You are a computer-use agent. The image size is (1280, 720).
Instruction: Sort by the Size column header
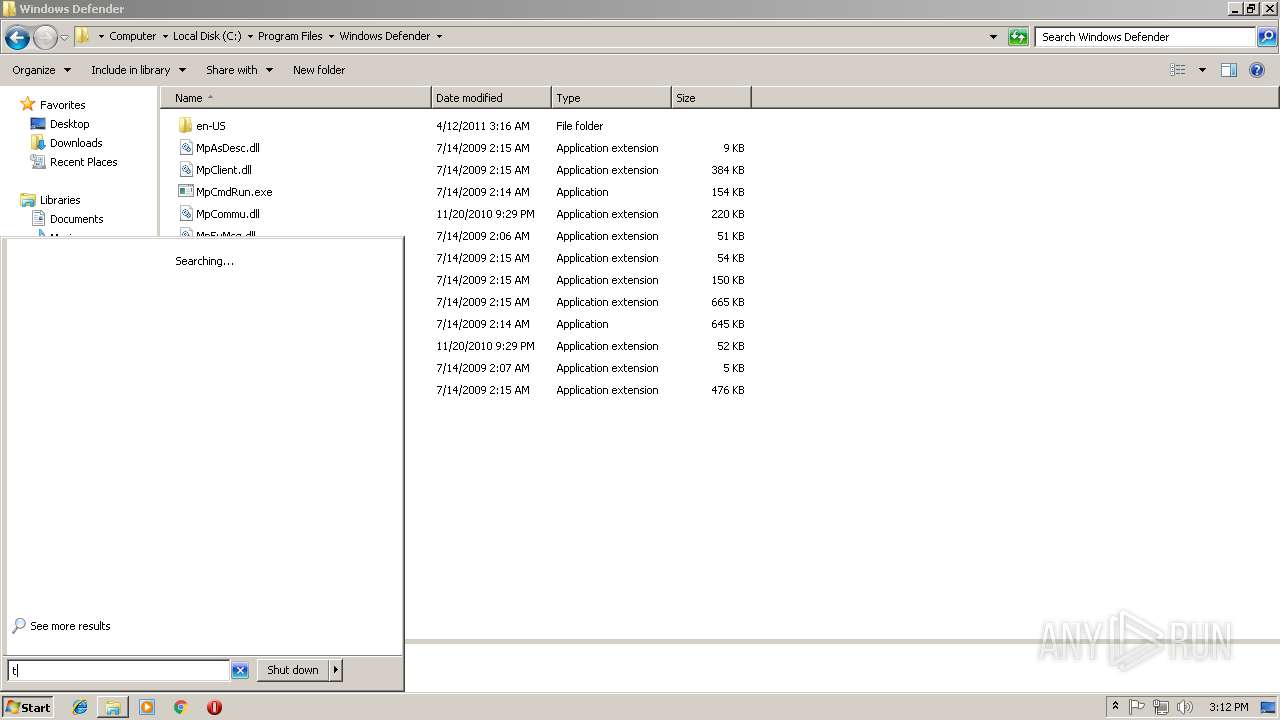pos(711,98)
